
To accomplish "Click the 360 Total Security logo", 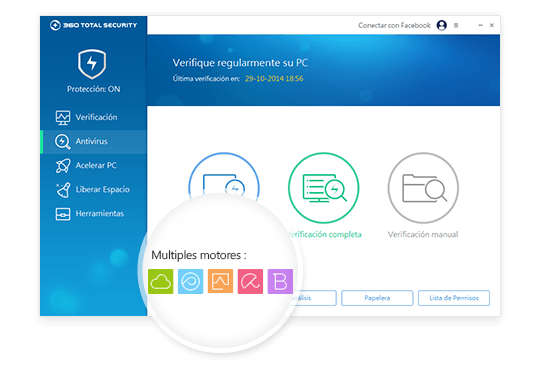I will pyautogui.click(x=93, y=25).
